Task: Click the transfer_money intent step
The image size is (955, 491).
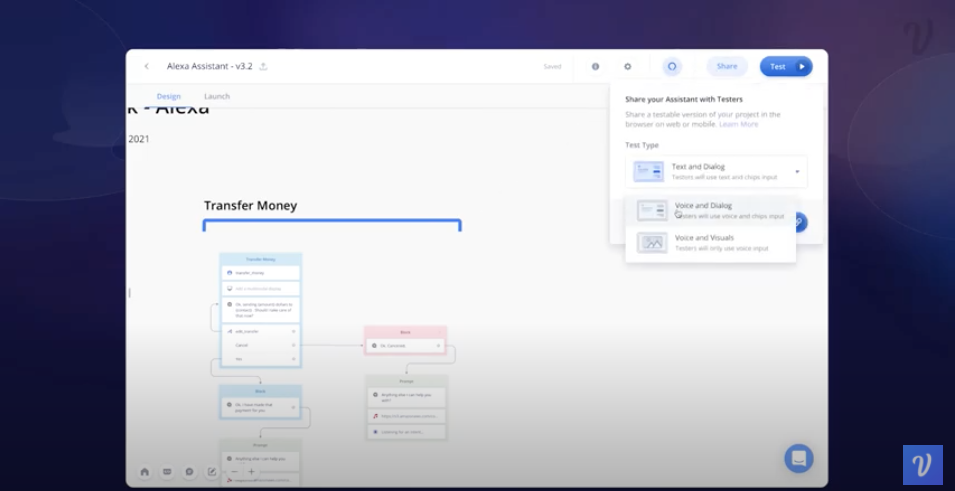Action: [261, 273]
